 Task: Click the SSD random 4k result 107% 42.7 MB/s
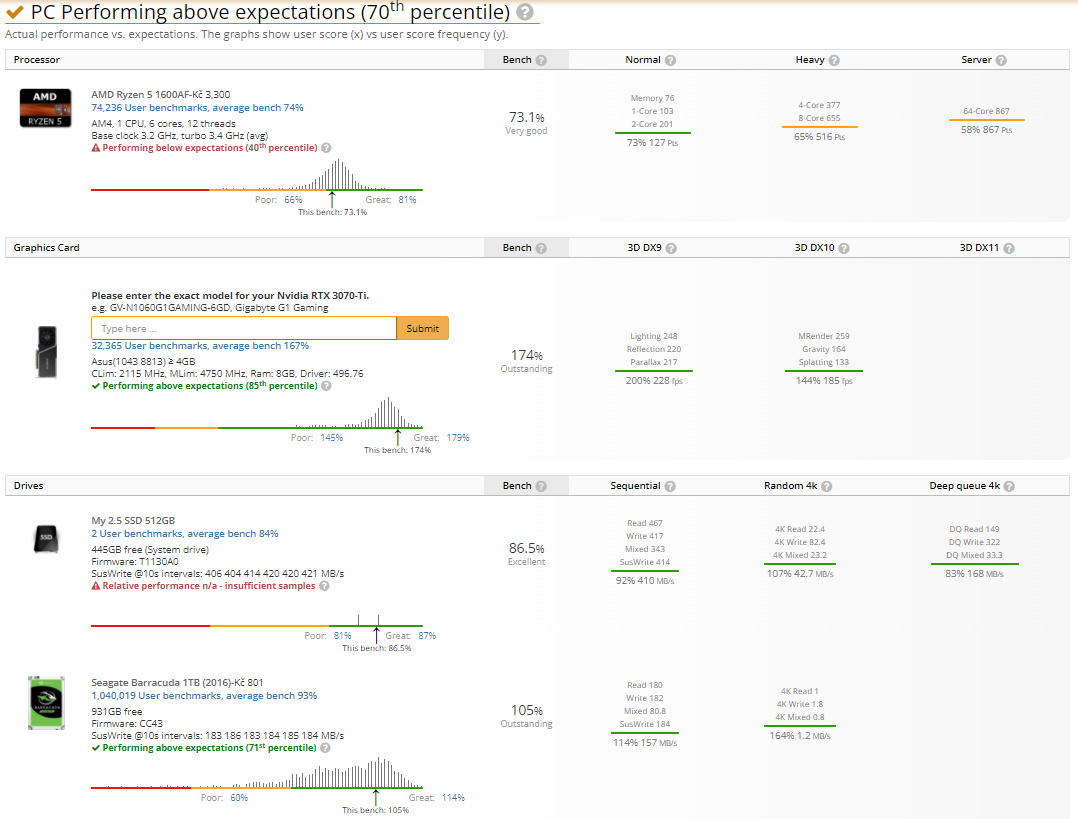pyautogui.click(x=800, y=574)
